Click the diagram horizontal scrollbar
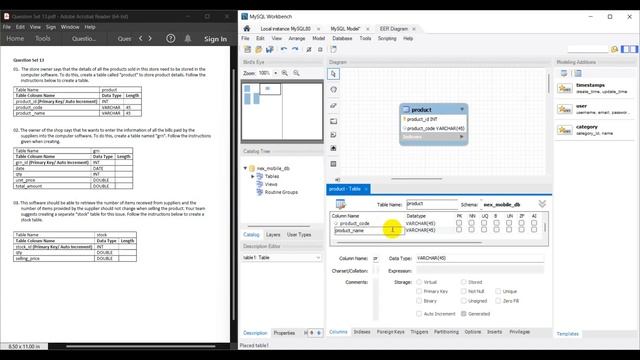Image resolution: width=640 pixels, height=360 pixels. (416, 179)
